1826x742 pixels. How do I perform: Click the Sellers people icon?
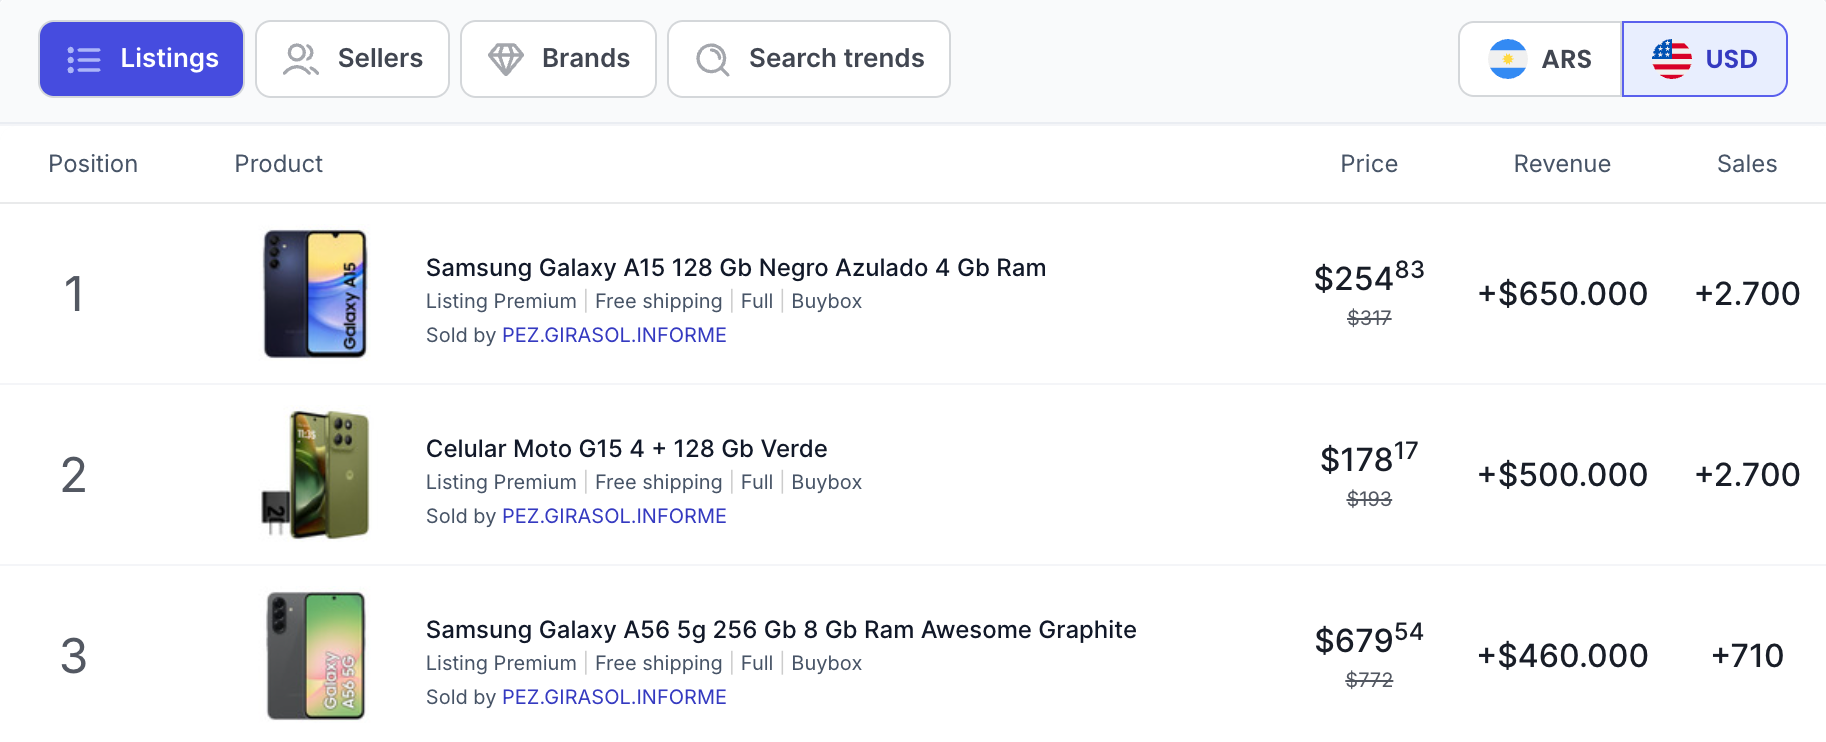pyautogui.click(x=300, y=60)
